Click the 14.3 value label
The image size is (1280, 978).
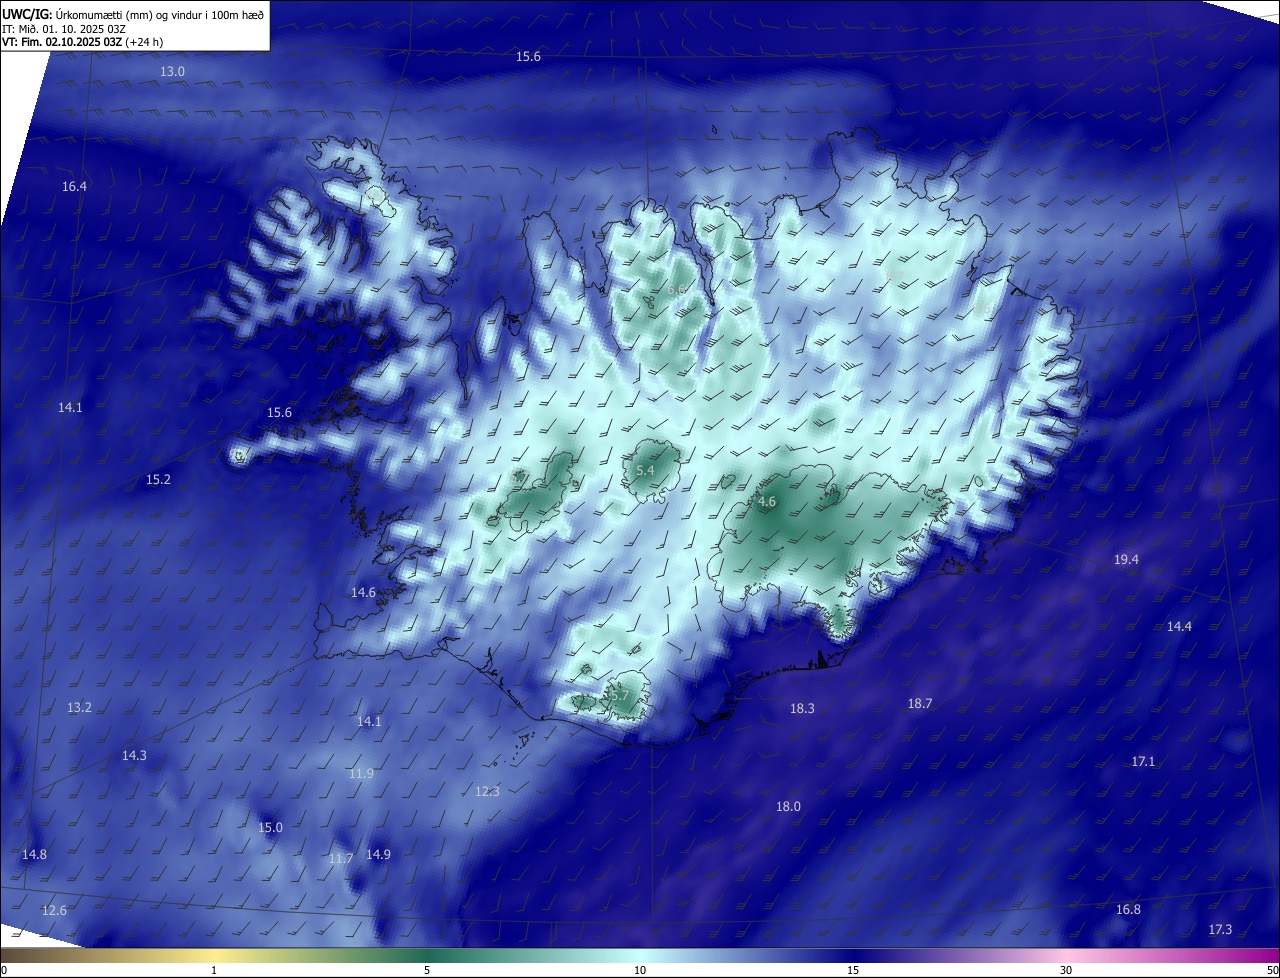pos(134,756)
